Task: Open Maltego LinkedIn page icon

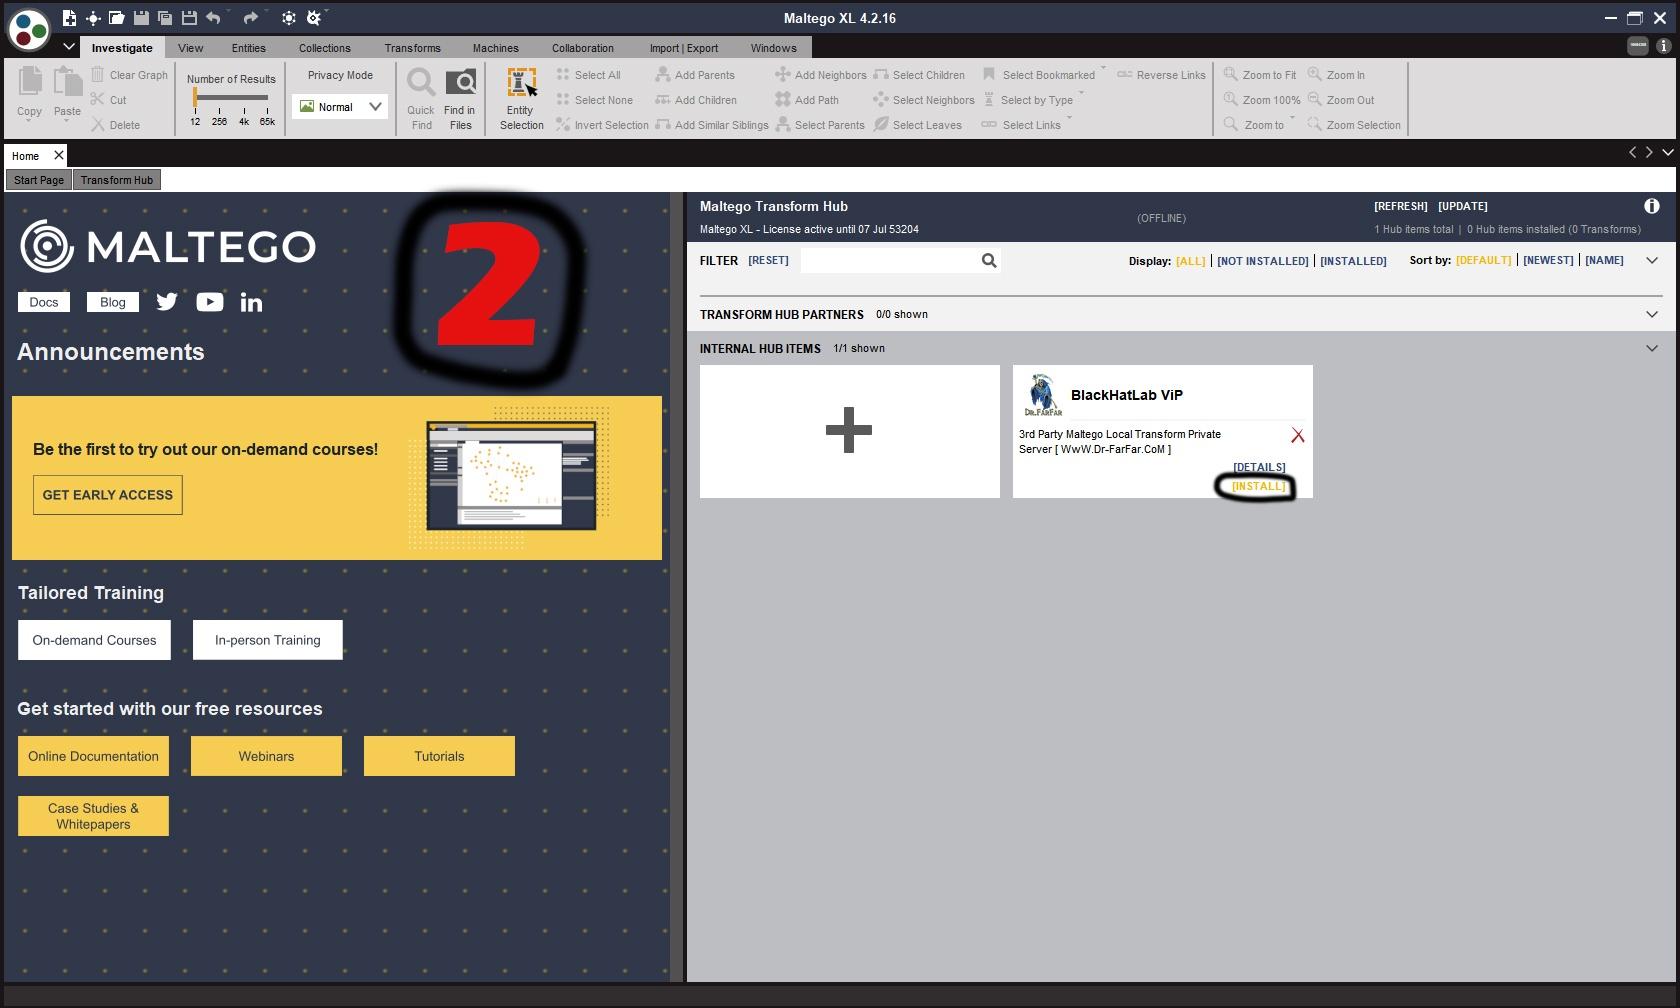Action: point(251,302)
